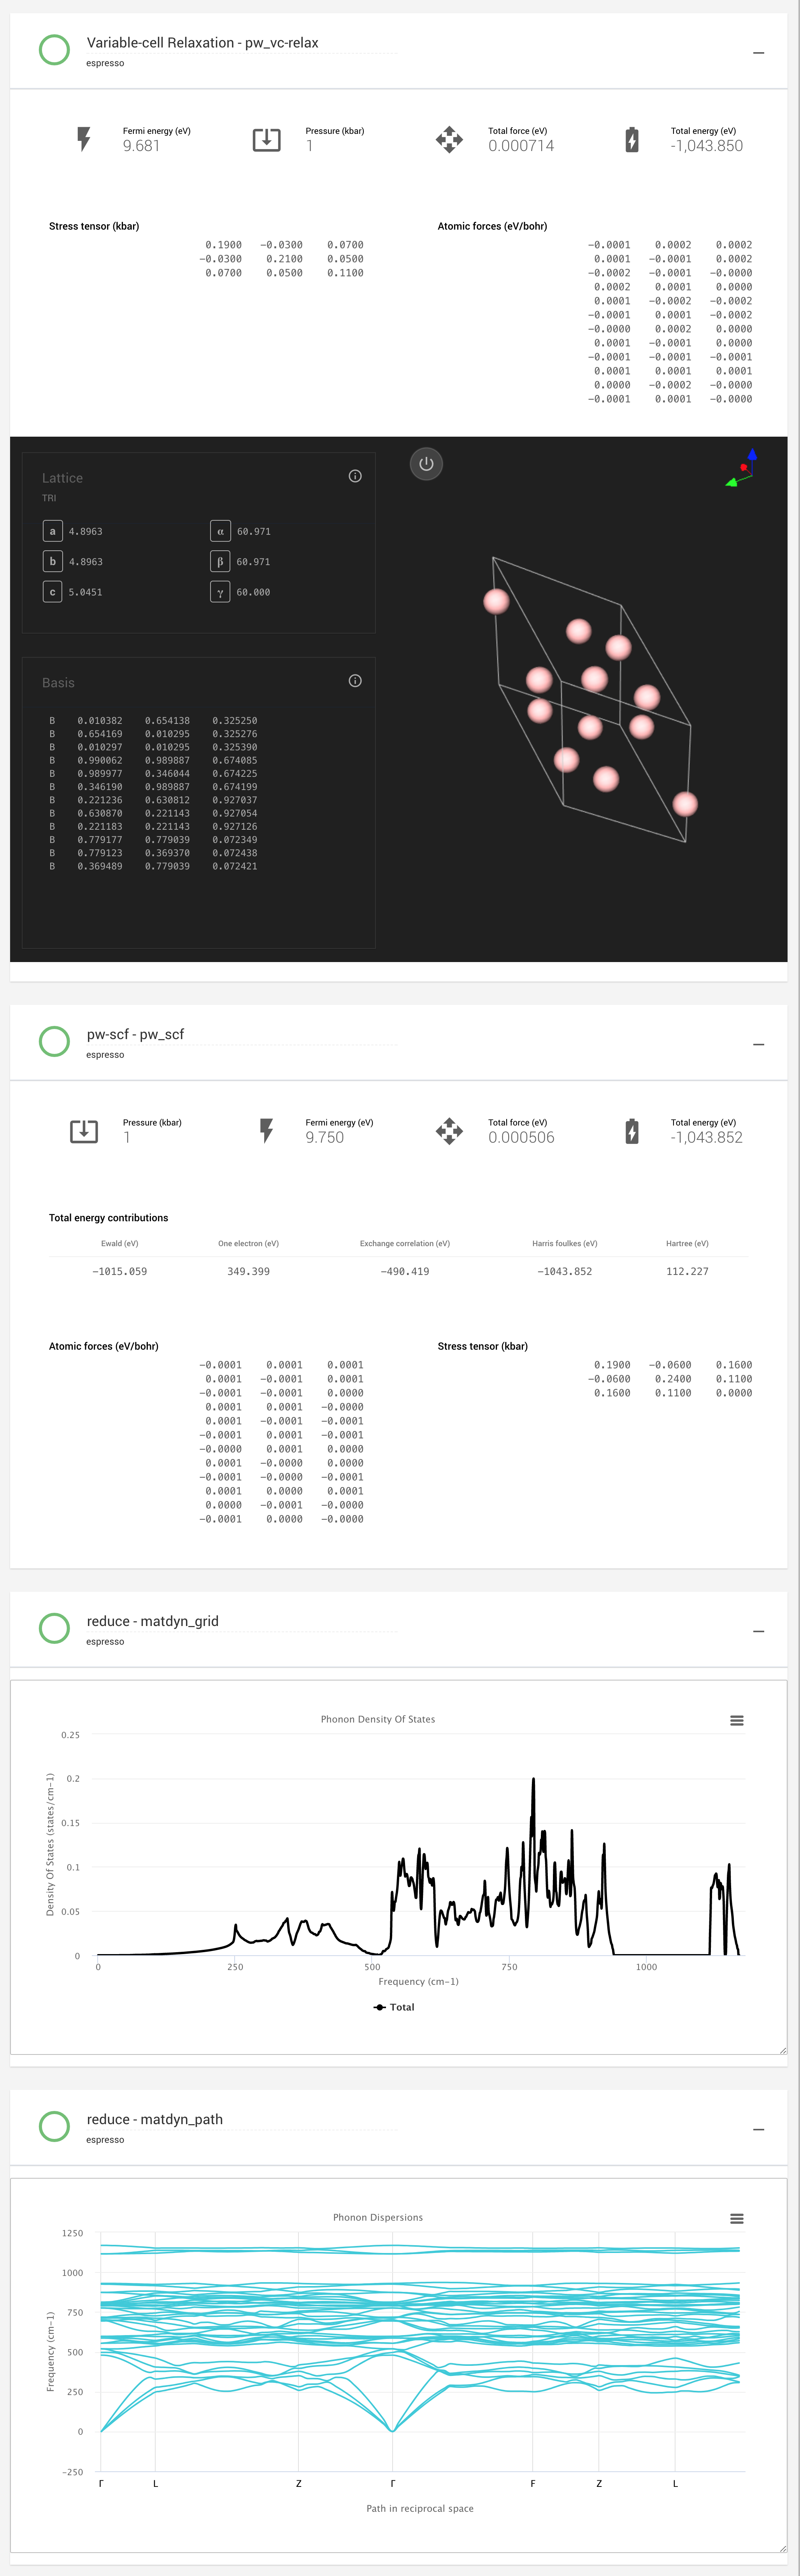The width and height of the screenshot is (800, 2576).
Task: Click the Phonon Density Of States chart title
Action: coord(378,1720)
